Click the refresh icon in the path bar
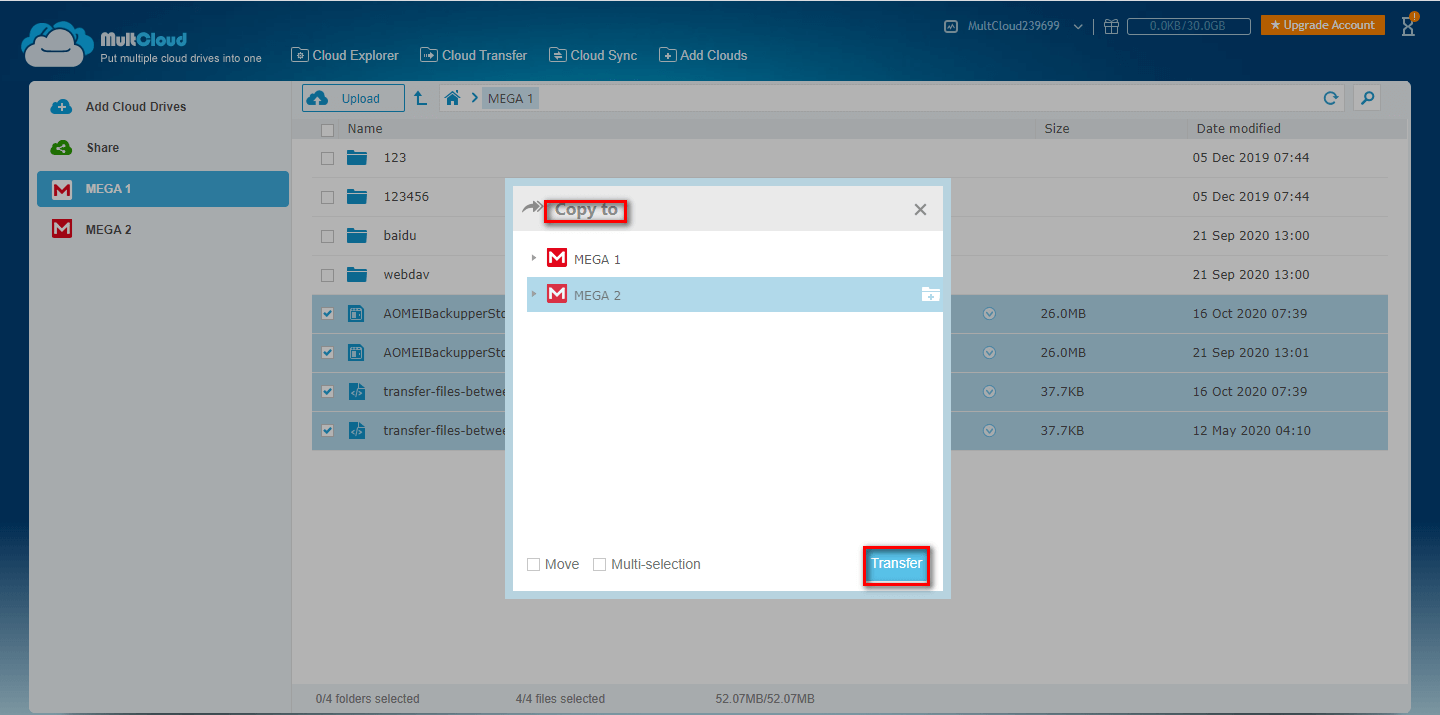1440x715 pixels. pos(1330,98)
